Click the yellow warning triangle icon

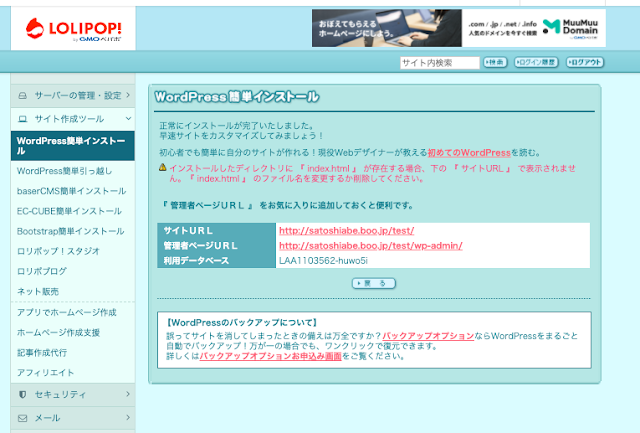163,168
